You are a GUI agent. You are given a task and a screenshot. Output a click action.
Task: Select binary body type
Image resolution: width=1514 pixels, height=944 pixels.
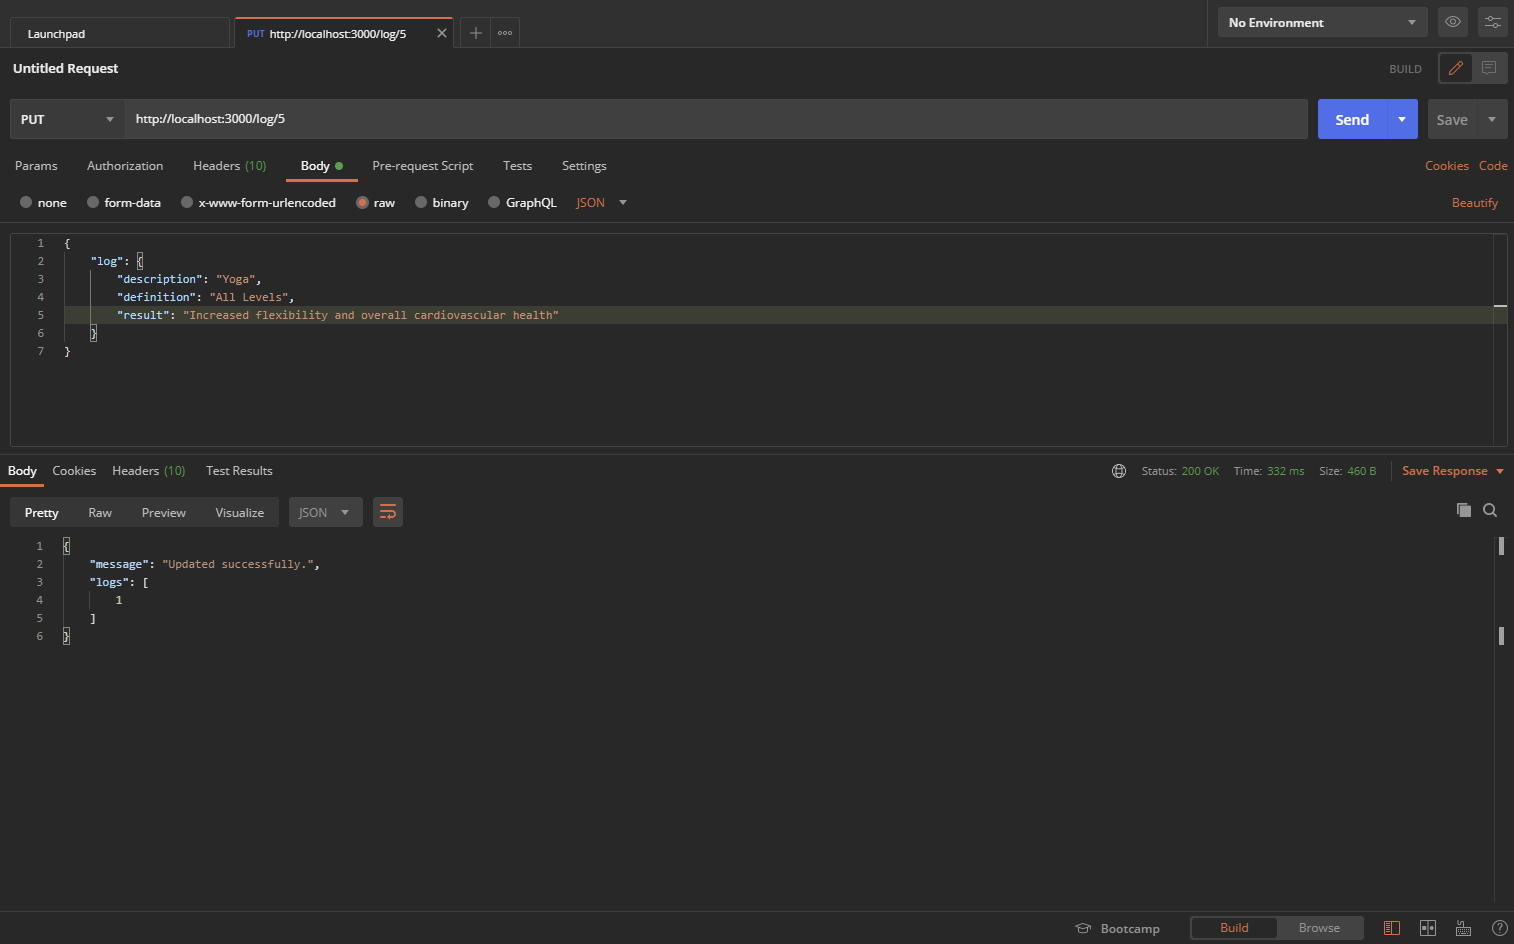[442, 202]
